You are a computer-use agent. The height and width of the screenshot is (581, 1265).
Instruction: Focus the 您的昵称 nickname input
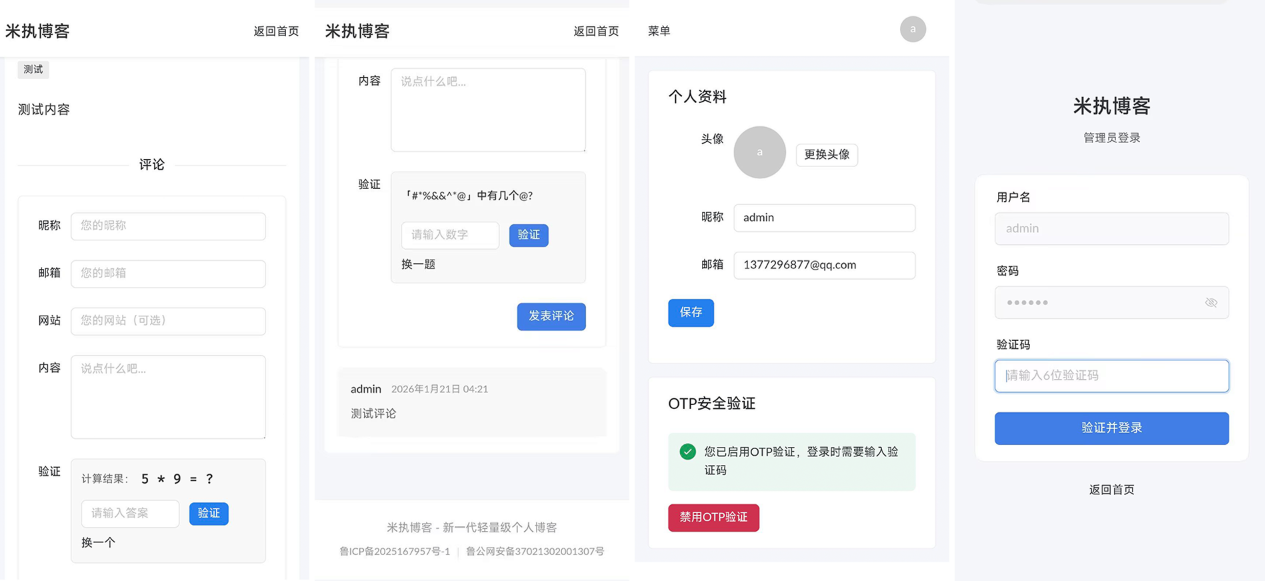167,226
